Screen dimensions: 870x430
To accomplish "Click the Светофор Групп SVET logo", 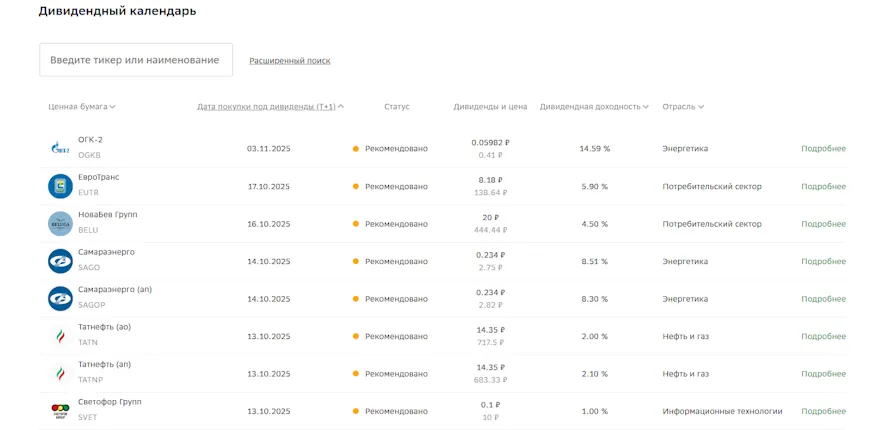I will [60, 411].
